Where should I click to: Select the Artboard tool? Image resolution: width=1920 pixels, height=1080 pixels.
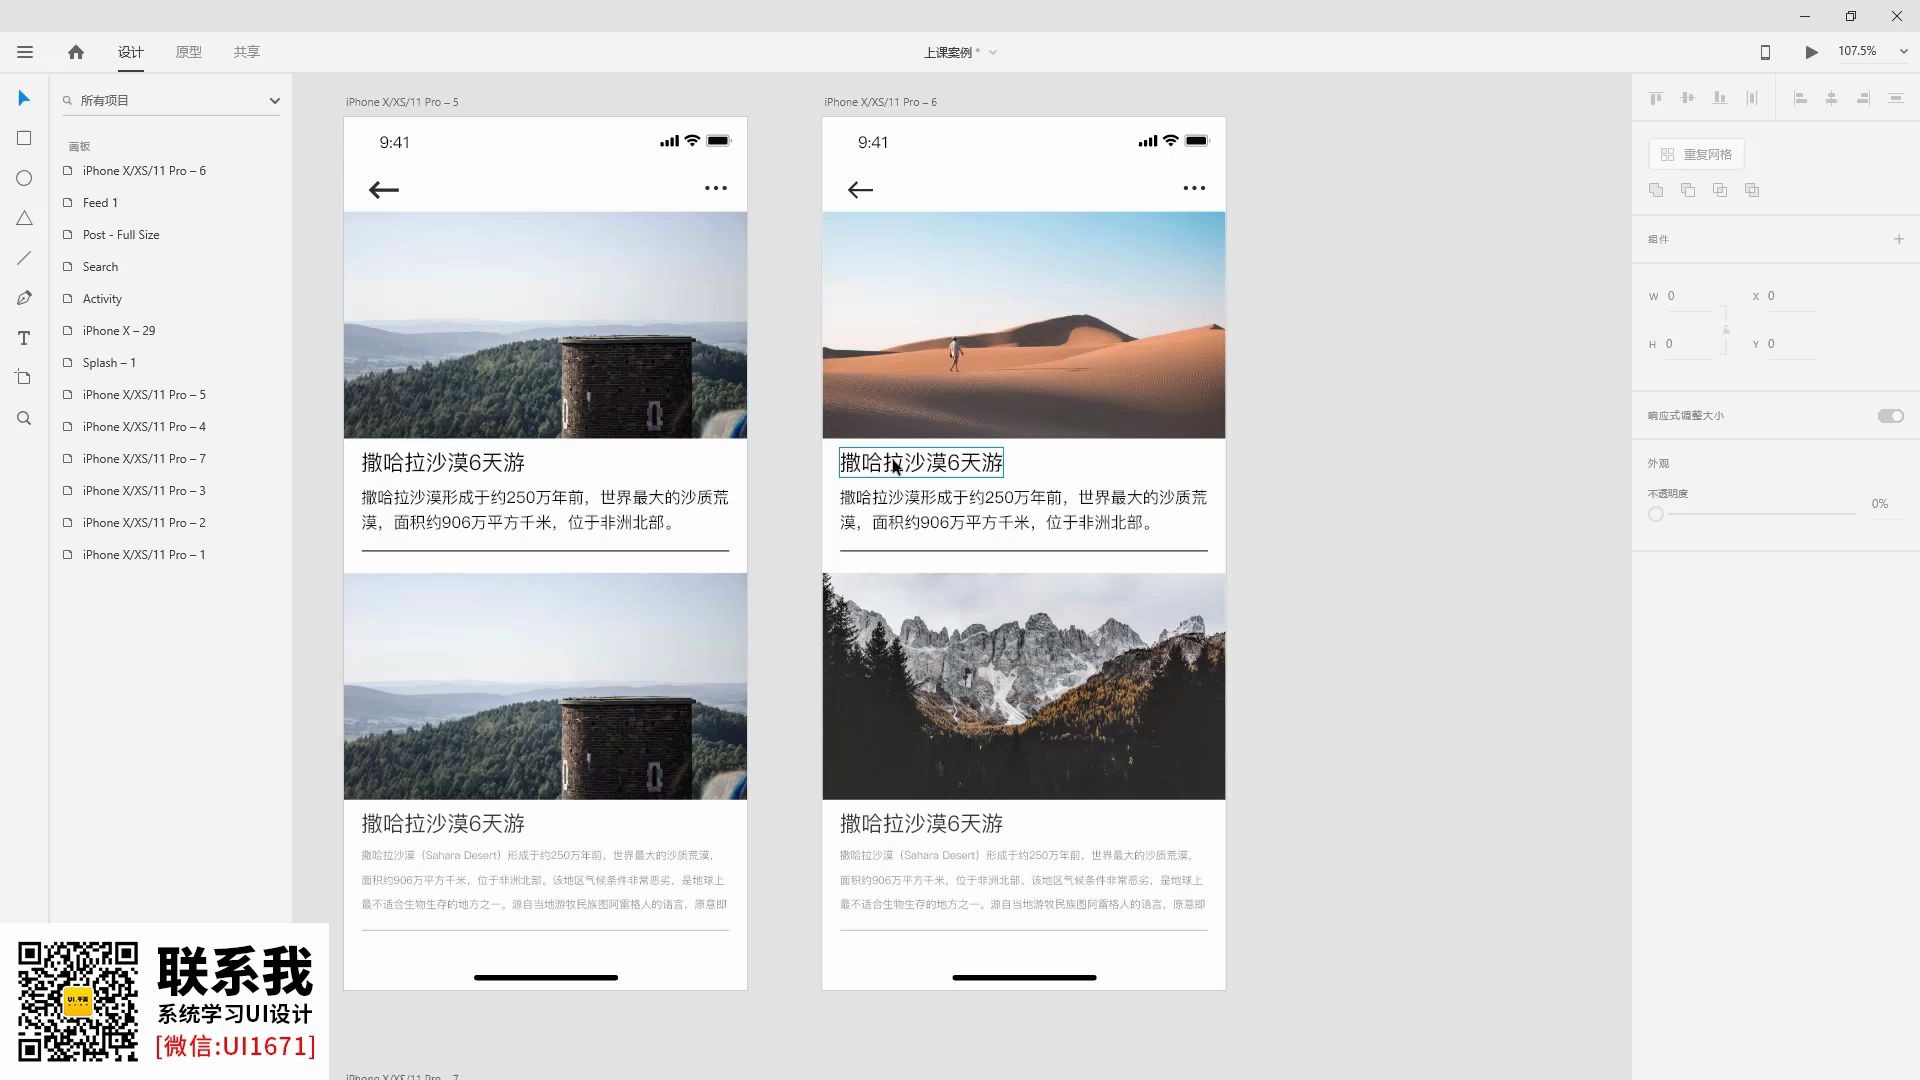point(24,378)
